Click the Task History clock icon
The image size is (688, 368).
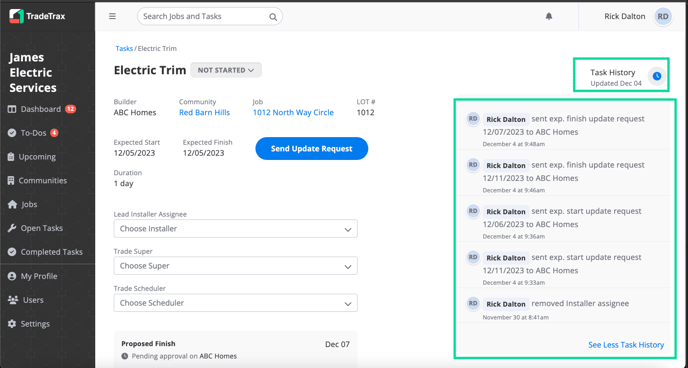click(x=656, y=76)
